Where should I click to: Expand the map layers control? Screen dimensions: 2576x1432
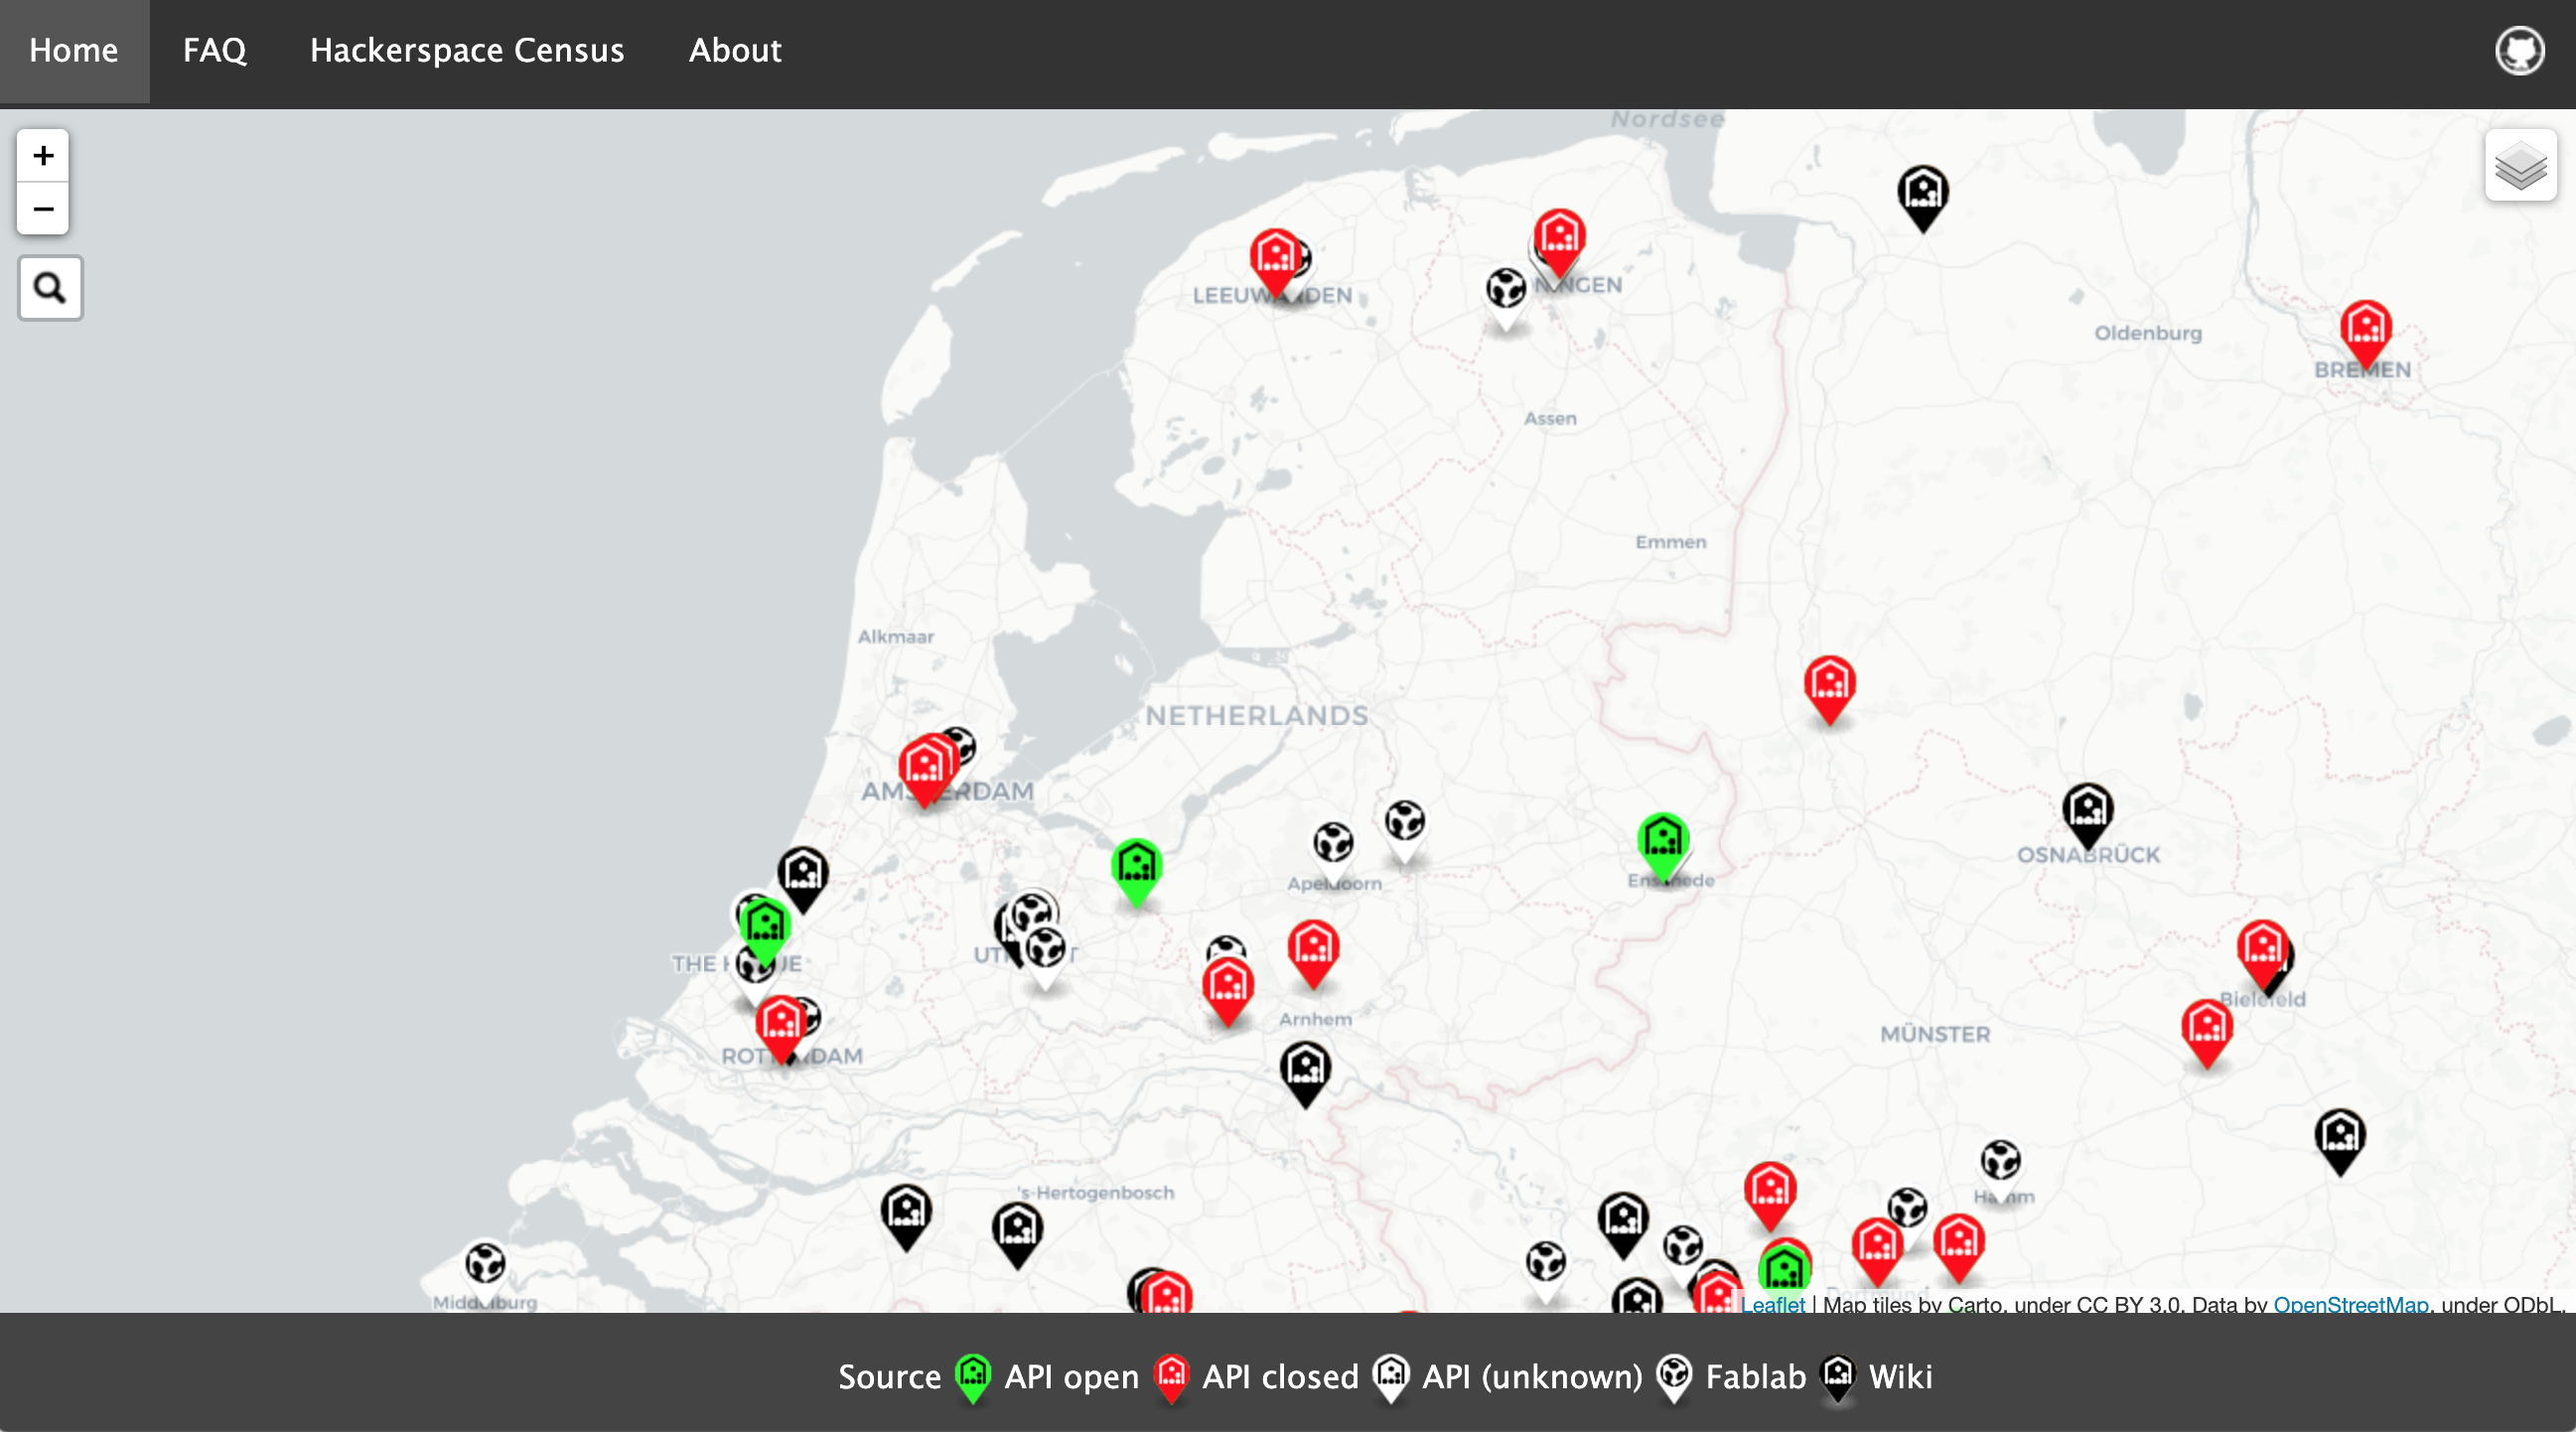pyautogui.click(x=2520, y=166)
